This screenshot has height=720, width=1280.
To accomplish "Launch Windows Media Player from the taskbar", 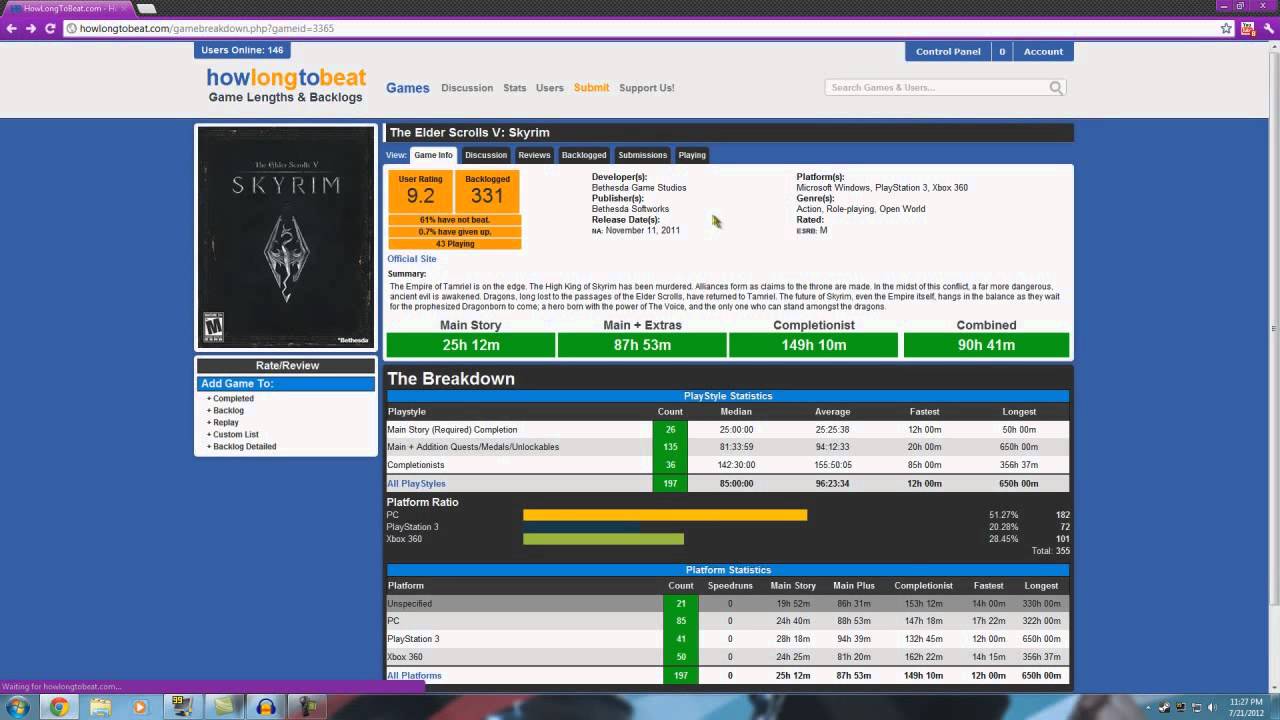I will [140, 707].
